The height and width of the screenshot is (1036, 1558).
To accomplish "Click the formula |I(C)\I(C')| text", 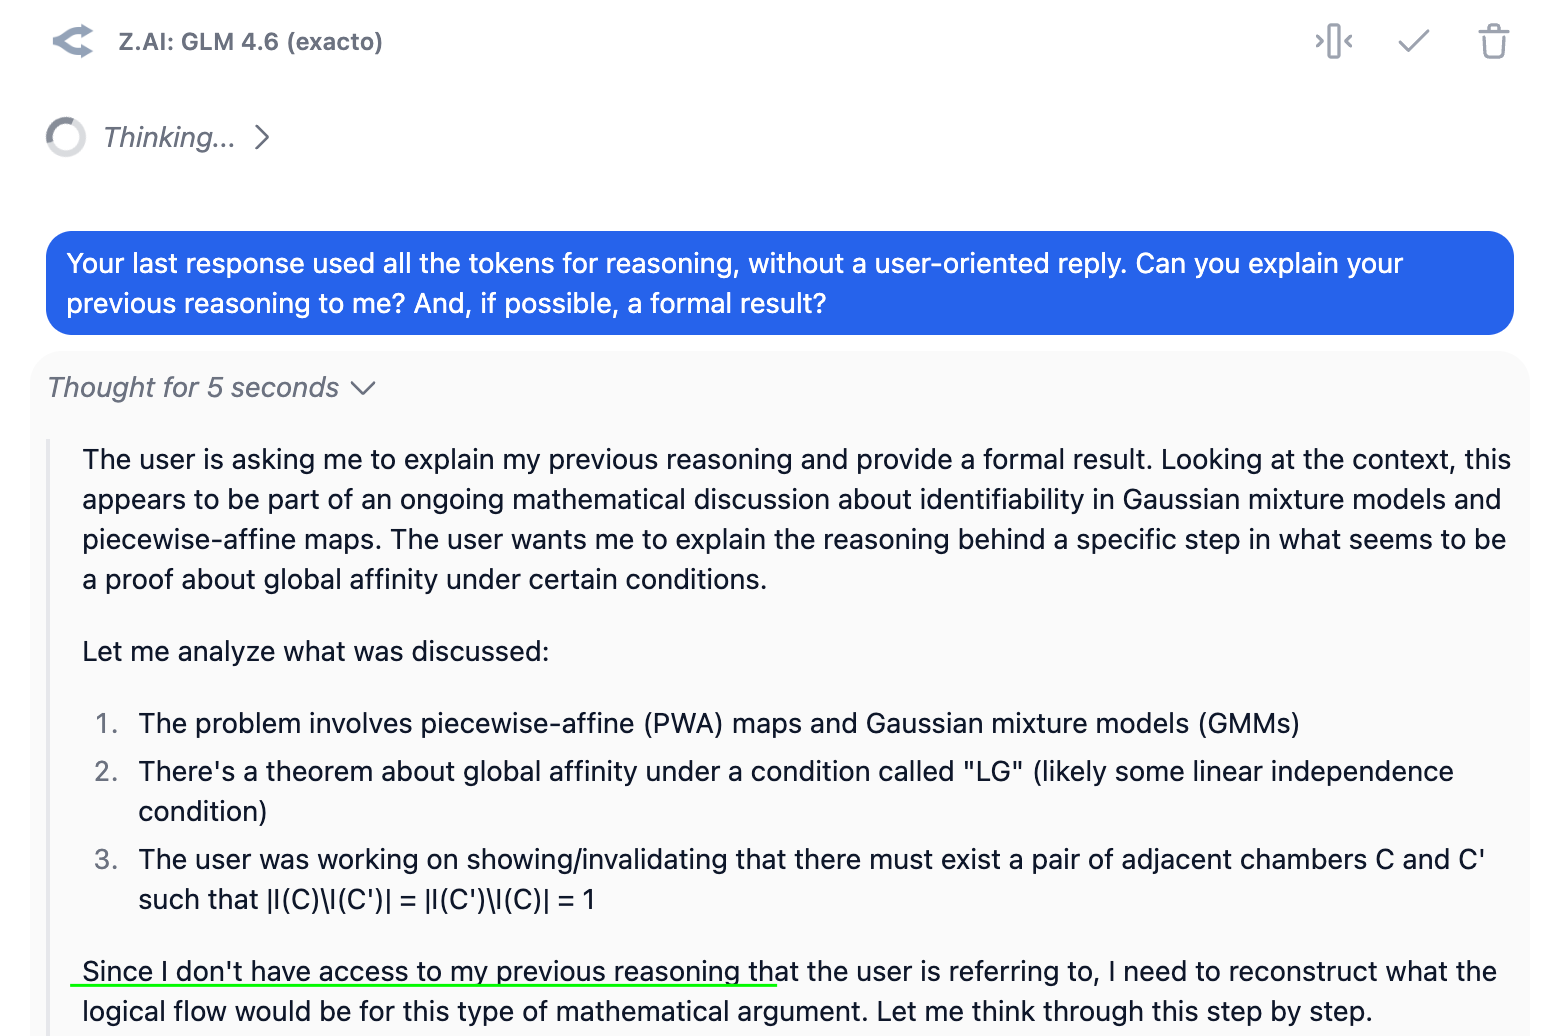I will 328,900.
